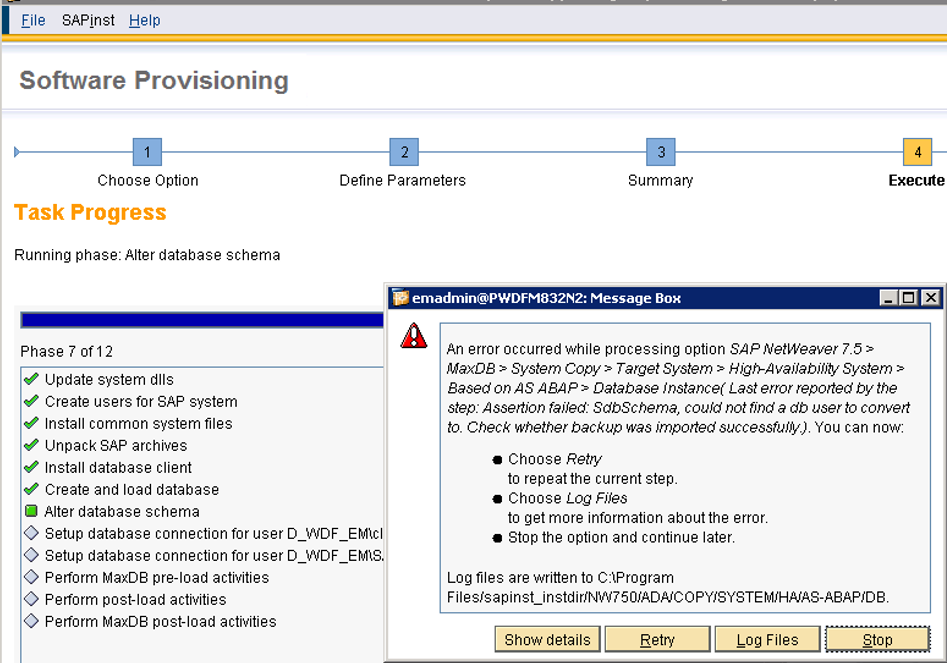The width and height of the screenshot is (947, 663).
Task: Click the 'Choose Retry' bullet text
Action: (555, 459)
